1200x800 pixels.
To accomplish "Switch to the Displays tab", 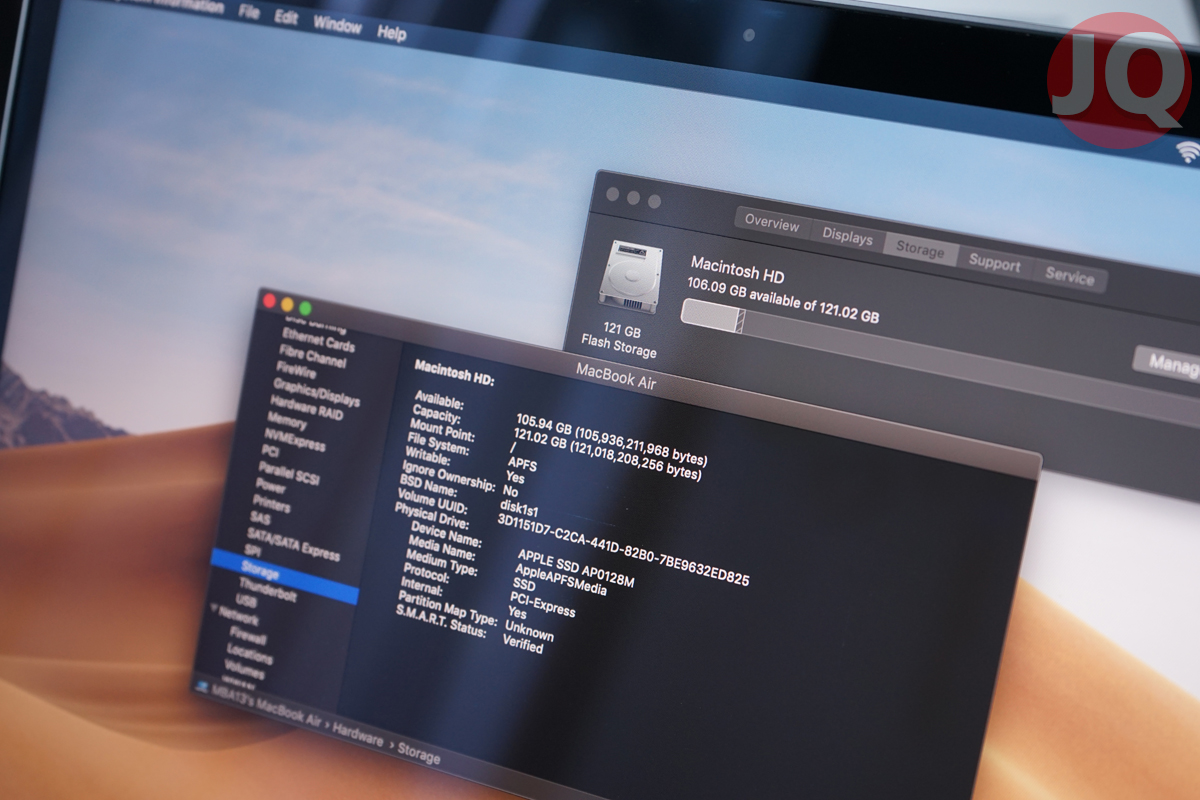I will click(x=847, y=237).
